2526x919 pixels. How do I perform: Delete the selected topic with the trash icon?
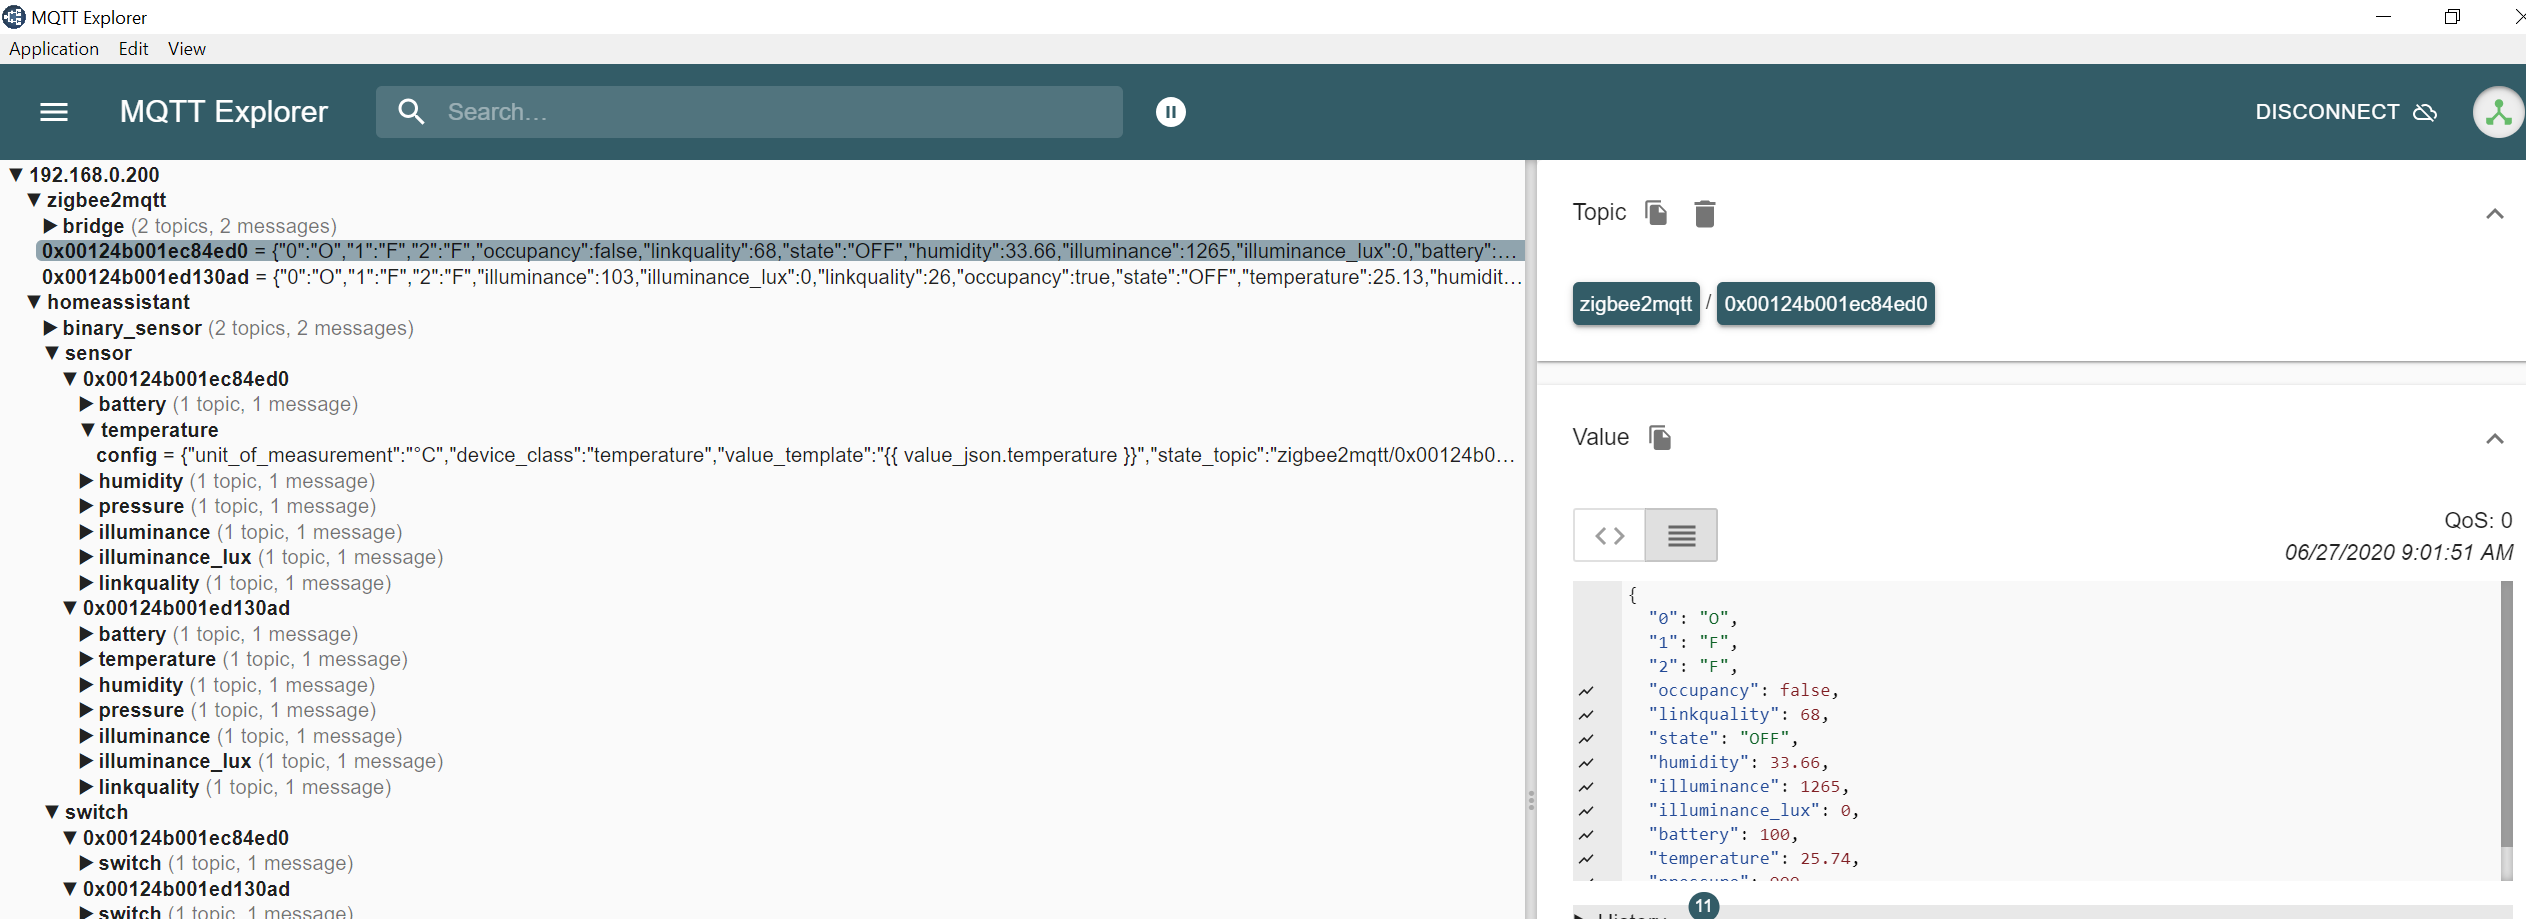pos(1705,213)
